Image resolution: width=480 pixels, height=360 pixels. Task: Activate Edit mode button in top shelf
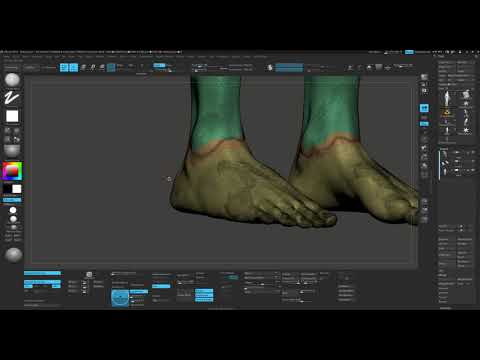coord(64,68)
